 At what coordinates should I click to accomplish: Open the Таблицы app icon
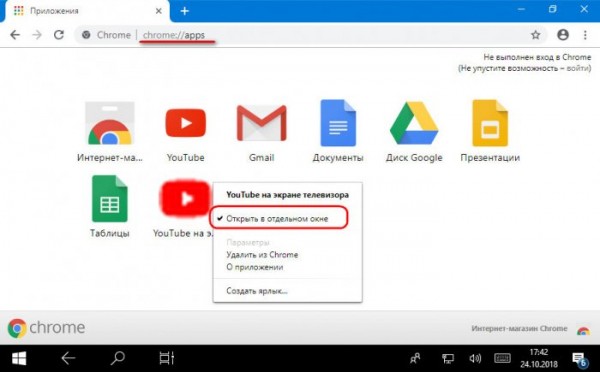[x=109, y=199]
